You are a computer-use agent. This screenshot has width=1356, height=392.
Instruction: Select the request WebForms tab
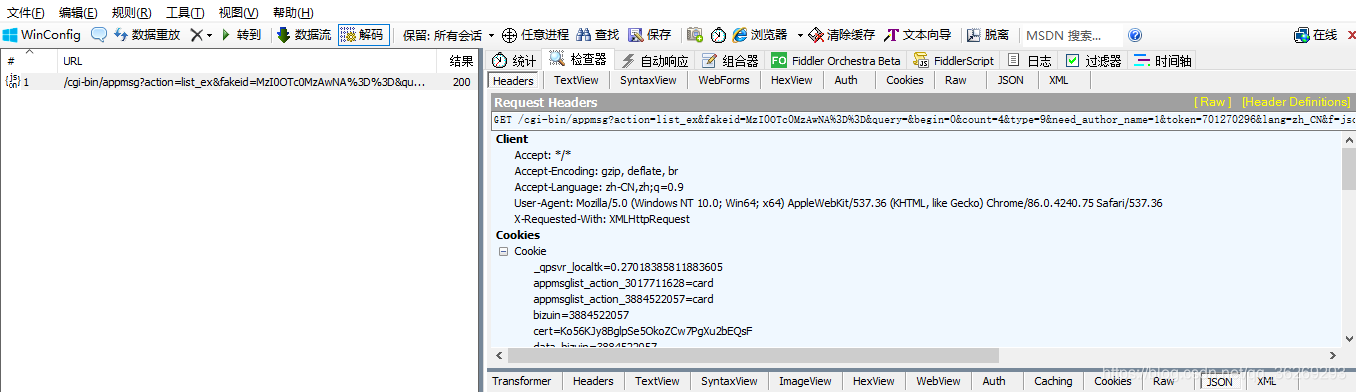(x=724, y=80)
